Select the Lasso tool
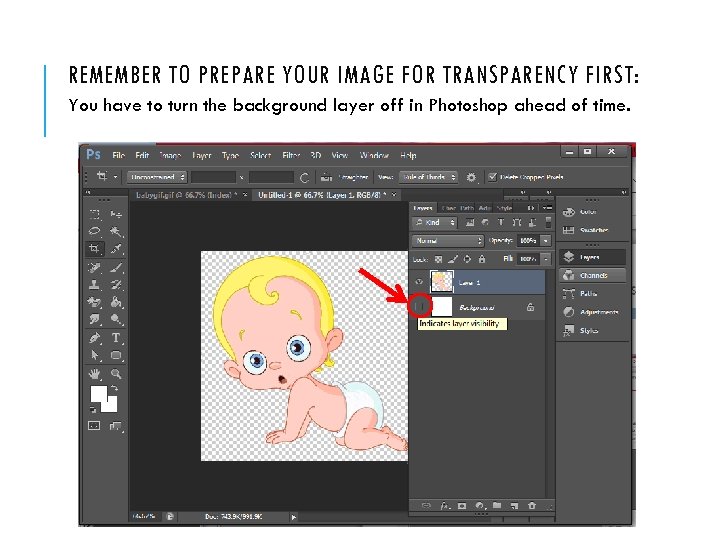This screenshot has width=720, height=540. pos(95,231)
